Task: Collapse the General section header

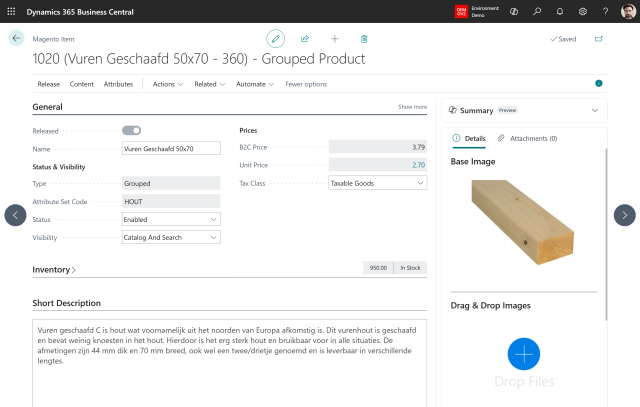Action: (x=47, y=107)
